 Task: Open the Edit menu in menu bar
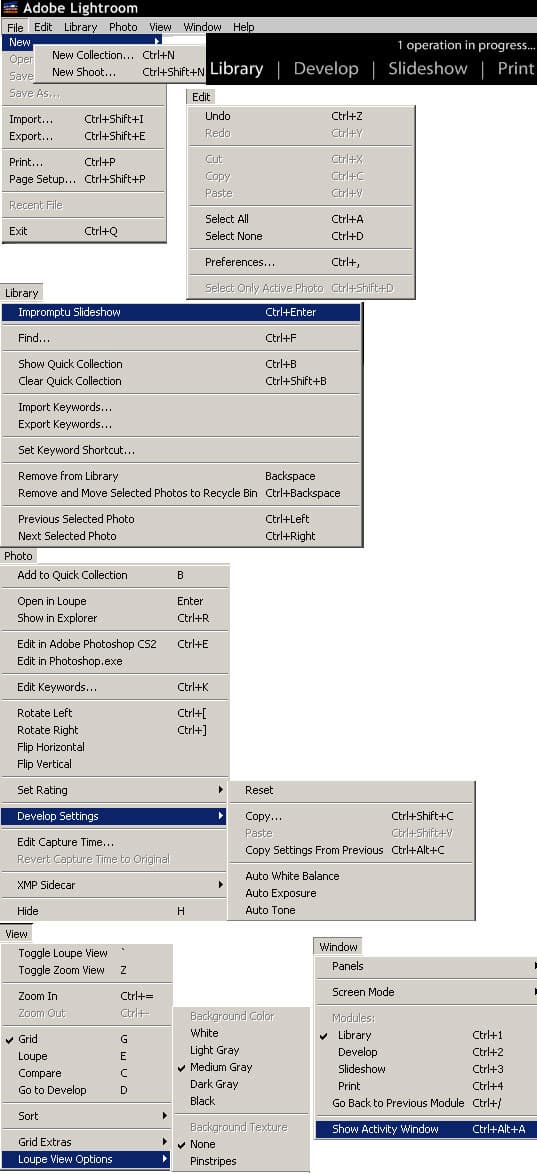point(43,27)
